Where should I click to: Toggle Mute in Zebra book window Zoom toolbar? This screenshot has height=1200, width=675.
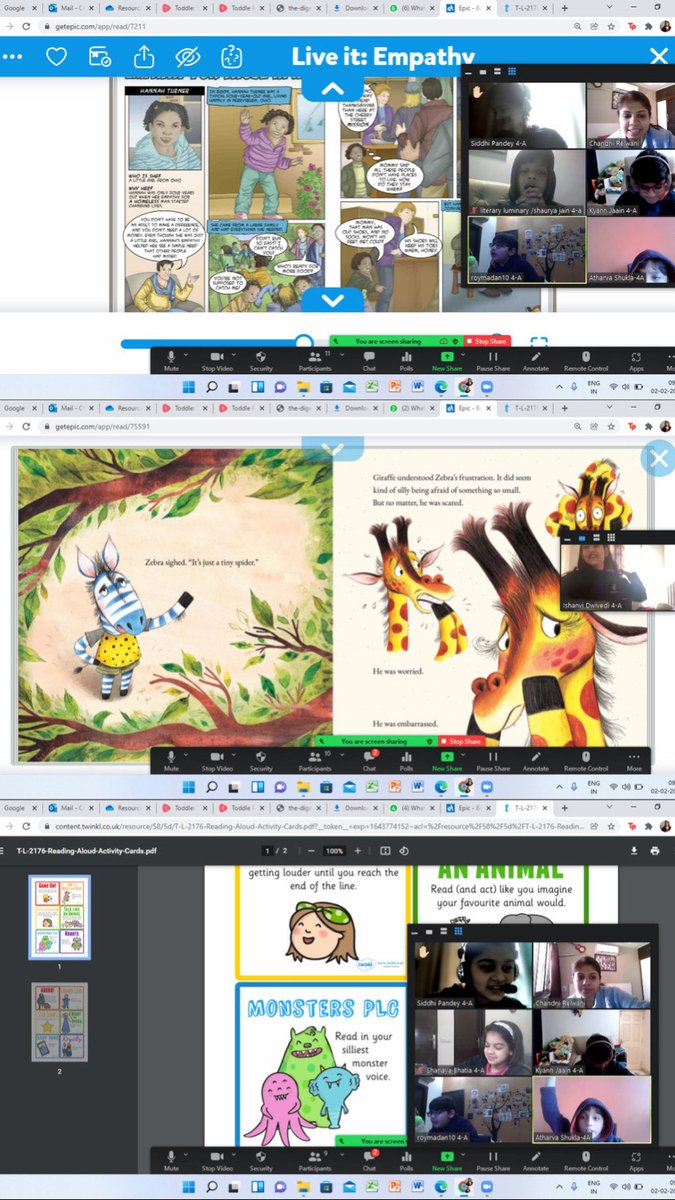[x=171, y=761]
